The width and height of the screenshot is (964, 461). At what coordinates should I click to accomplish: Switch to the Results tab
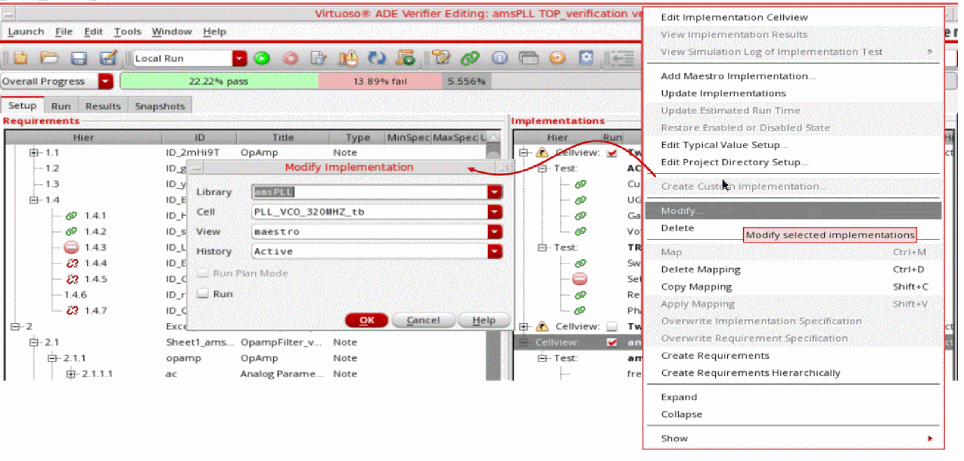tap(103, 106)
